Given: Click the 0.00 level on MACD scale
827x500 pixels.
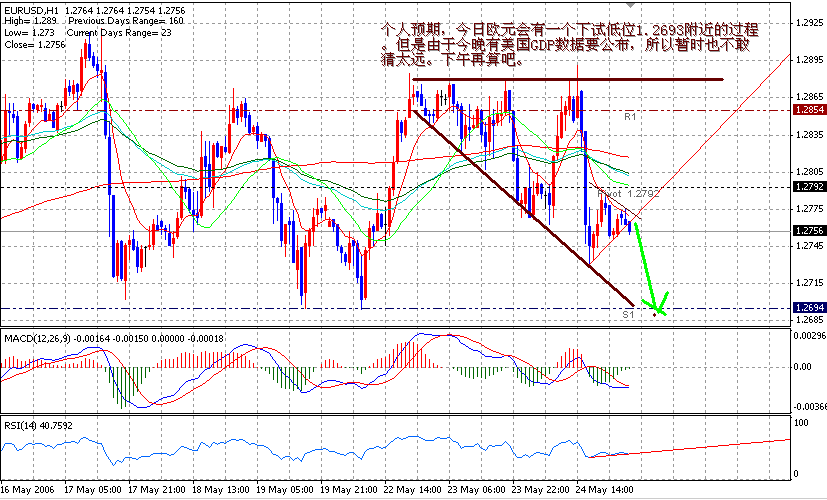Looking at the screenshot, I should (802, 367).
